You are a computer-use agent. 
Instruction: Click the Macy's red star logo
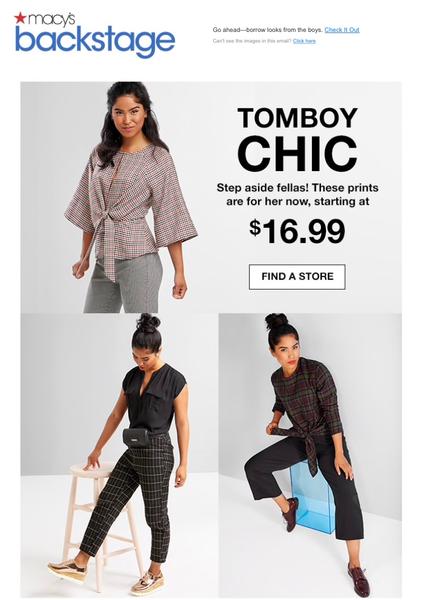point(19,17)
